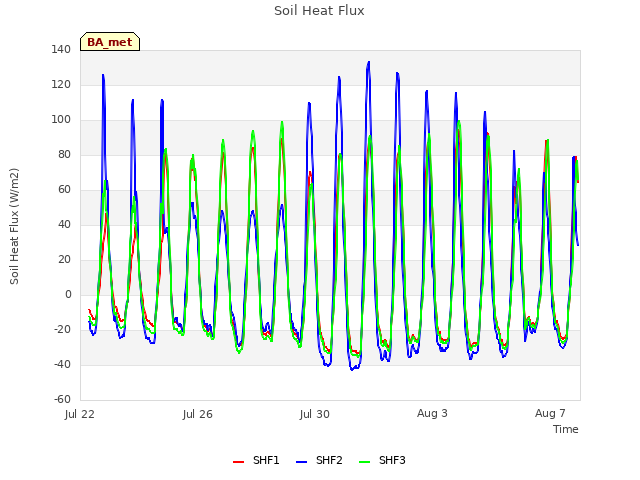The width and height of the screenshot is (640, 480).
Task: Click the Time x-axis label
Action: pos(566,429)
